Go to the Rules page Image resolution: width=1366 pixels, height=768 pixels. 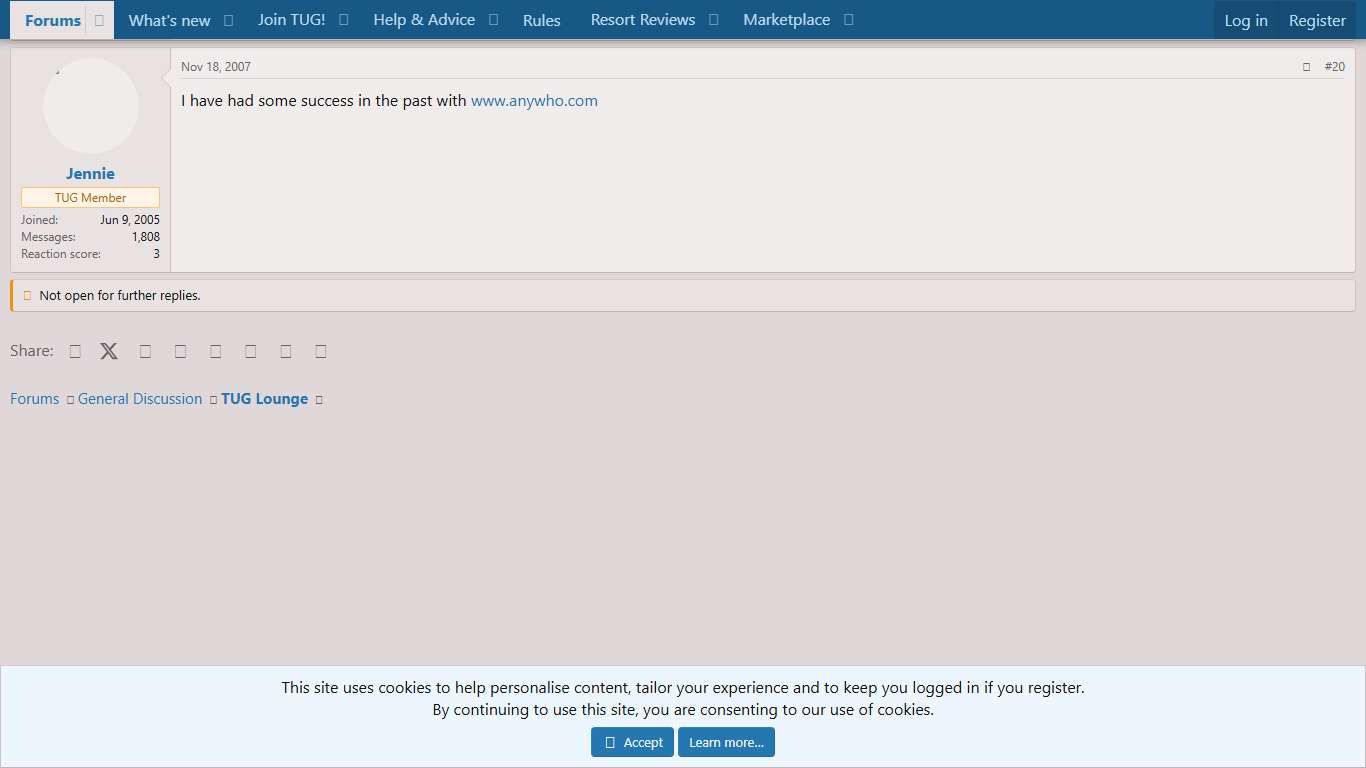[541, 20]
